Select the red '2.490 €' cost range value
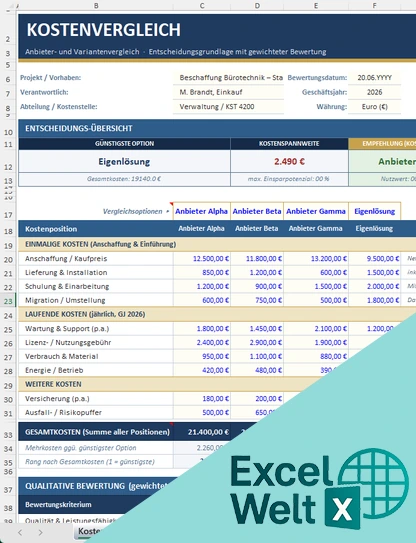Image resolution: width=416 pixels, height=543 pixels. click(289, 161)
